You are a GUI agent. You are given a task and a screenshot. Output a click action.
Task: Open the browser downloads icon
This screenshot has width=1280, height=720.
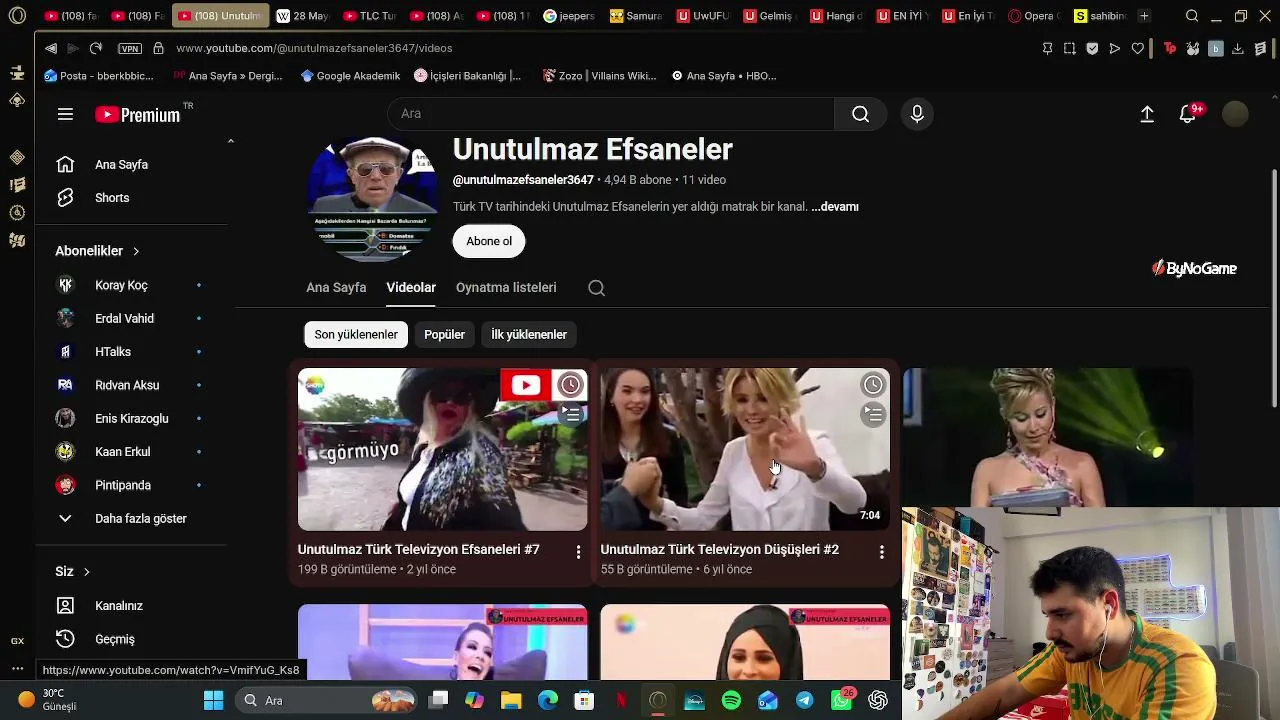tap(1237, 48)
